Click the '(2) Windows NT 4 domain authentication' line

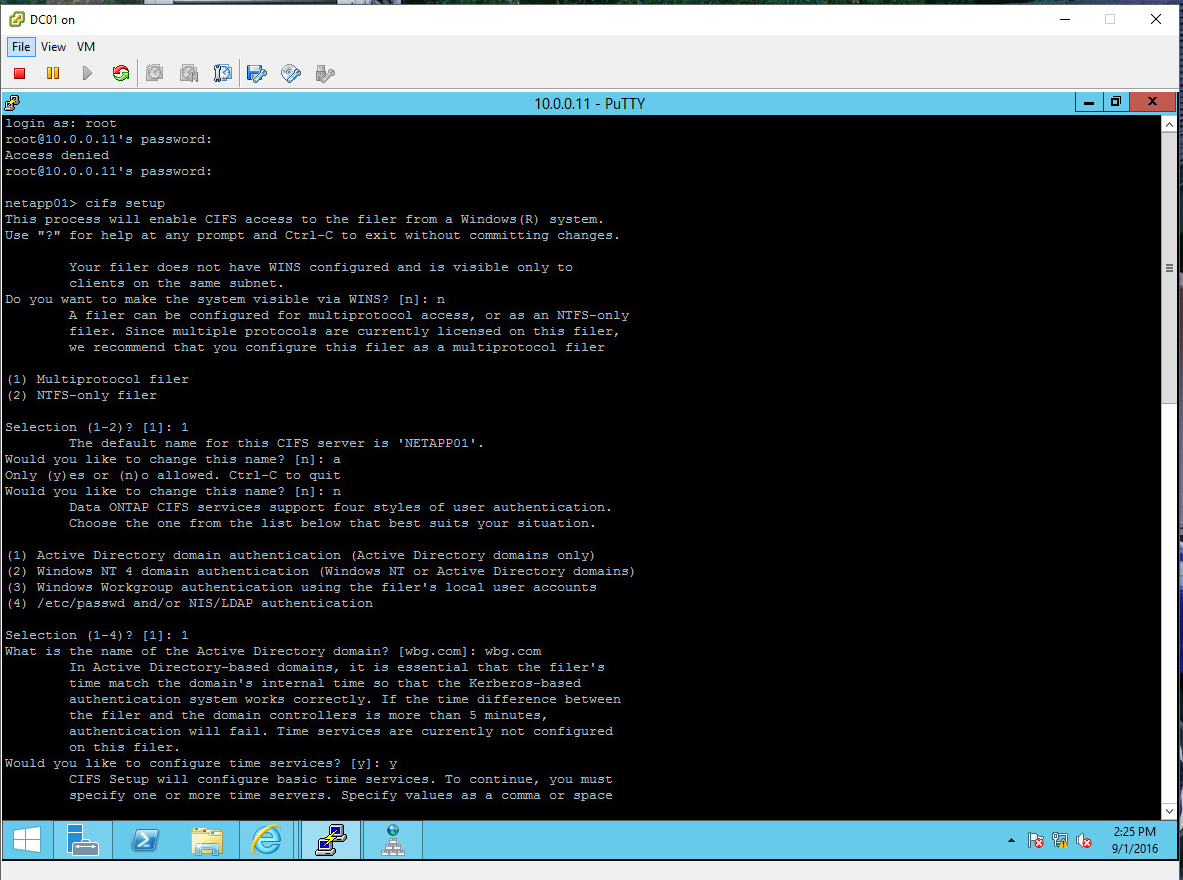coord(321,571)
